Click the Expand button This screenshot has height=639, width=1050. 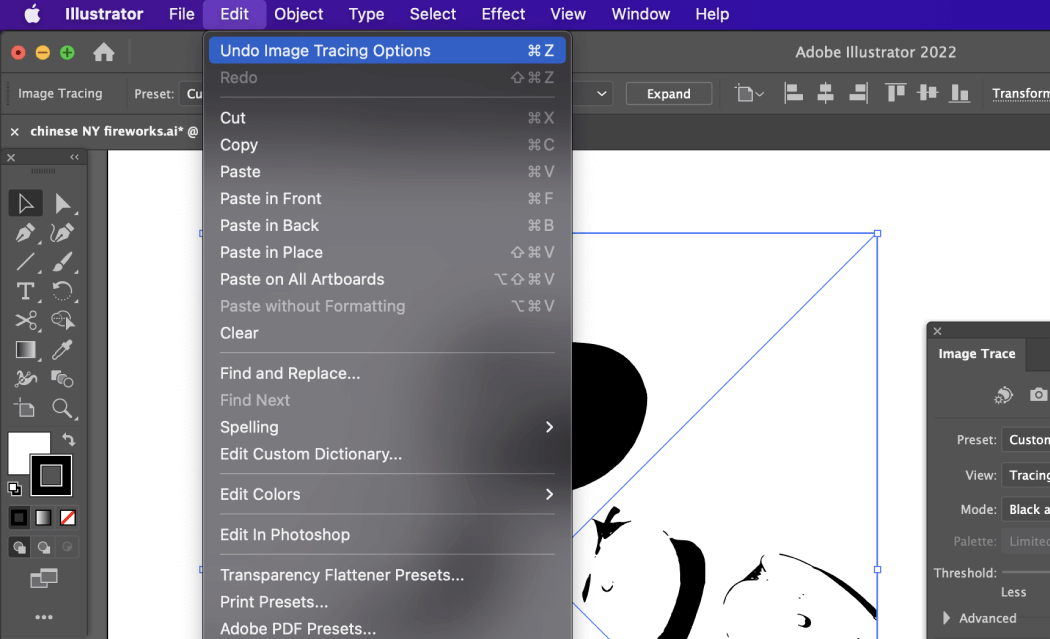[x=668, y=94]
